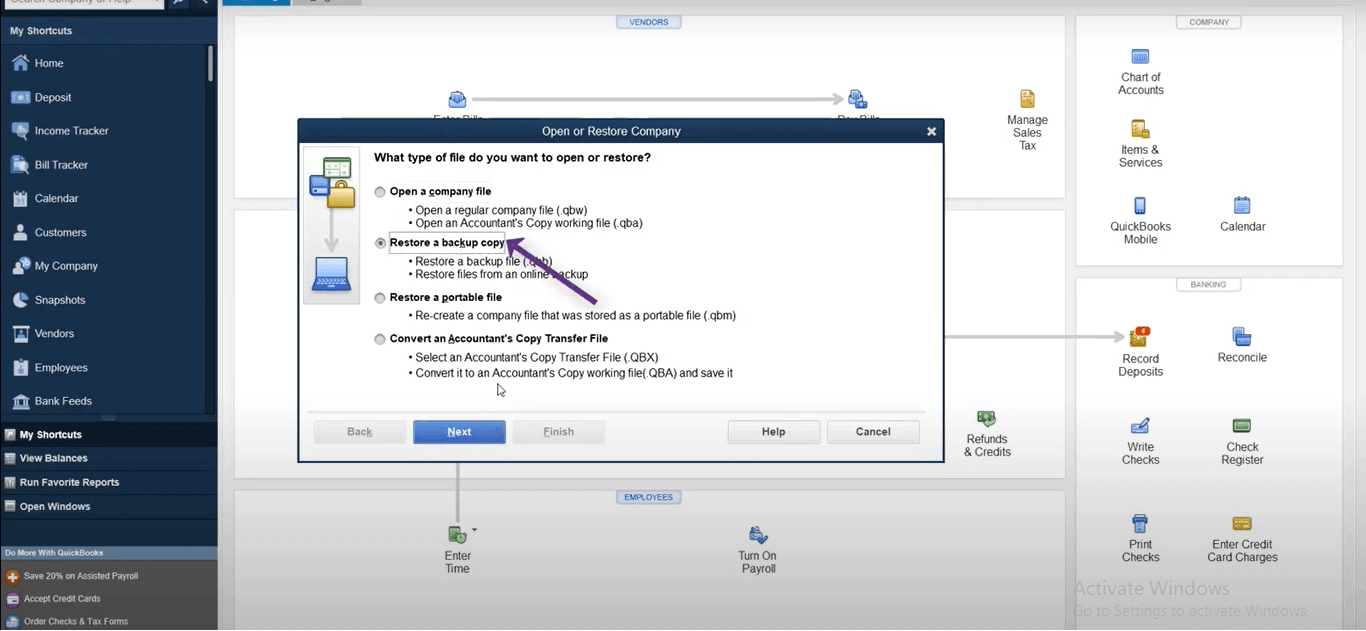
Task: Open Check Register in the Banking panel
Action: pos(1242,441)
